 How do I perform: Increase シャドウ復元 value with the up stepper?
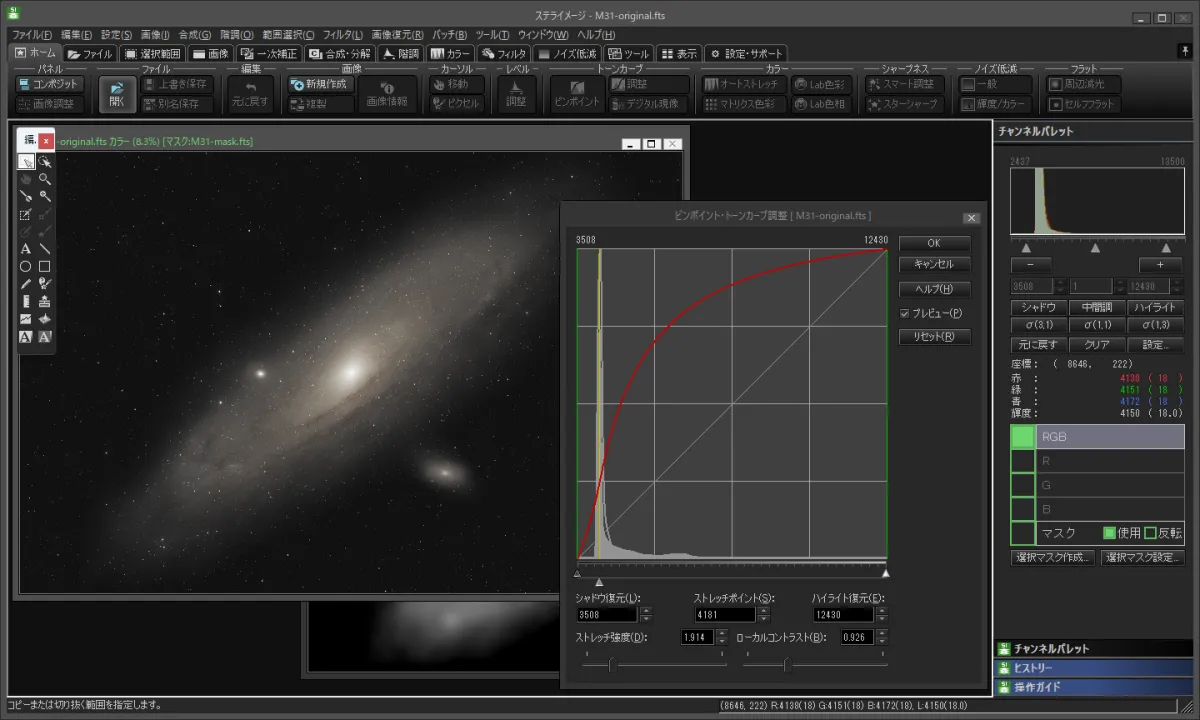pos(646,610)
